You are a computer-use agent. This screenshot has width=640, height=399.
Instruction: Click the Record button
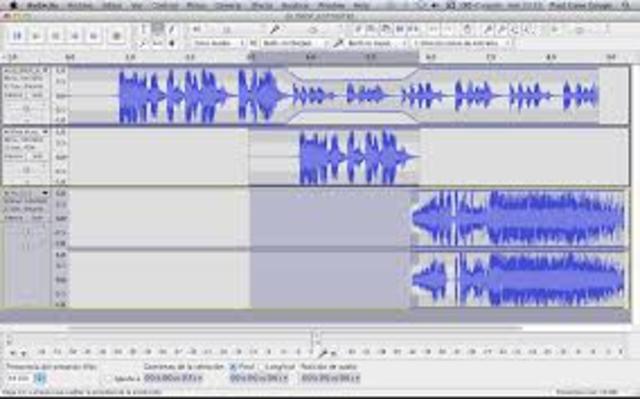tap(116, 36)
